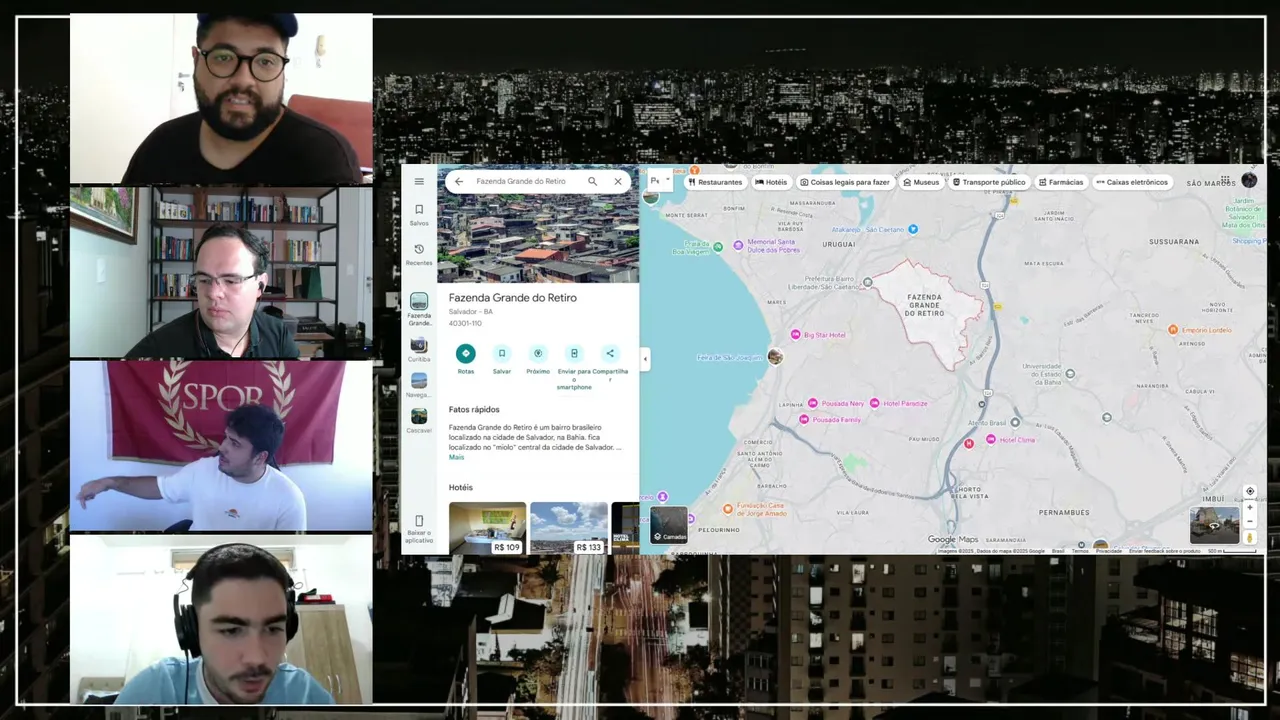
Task: Click the Feira de São Joaquim photo pin
Action: click(x=775, y=356)
